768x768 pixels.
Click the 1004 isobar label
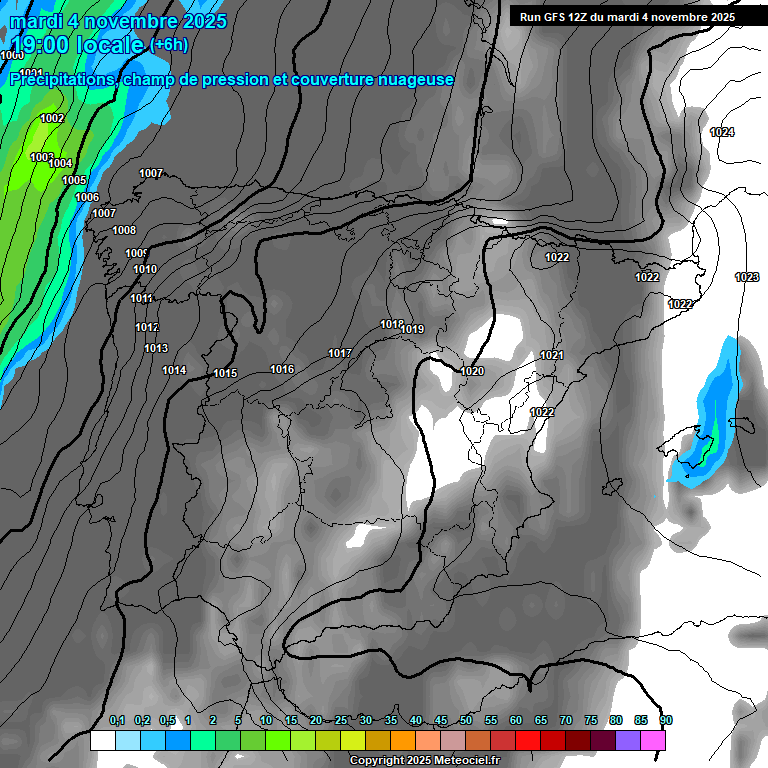60,163
